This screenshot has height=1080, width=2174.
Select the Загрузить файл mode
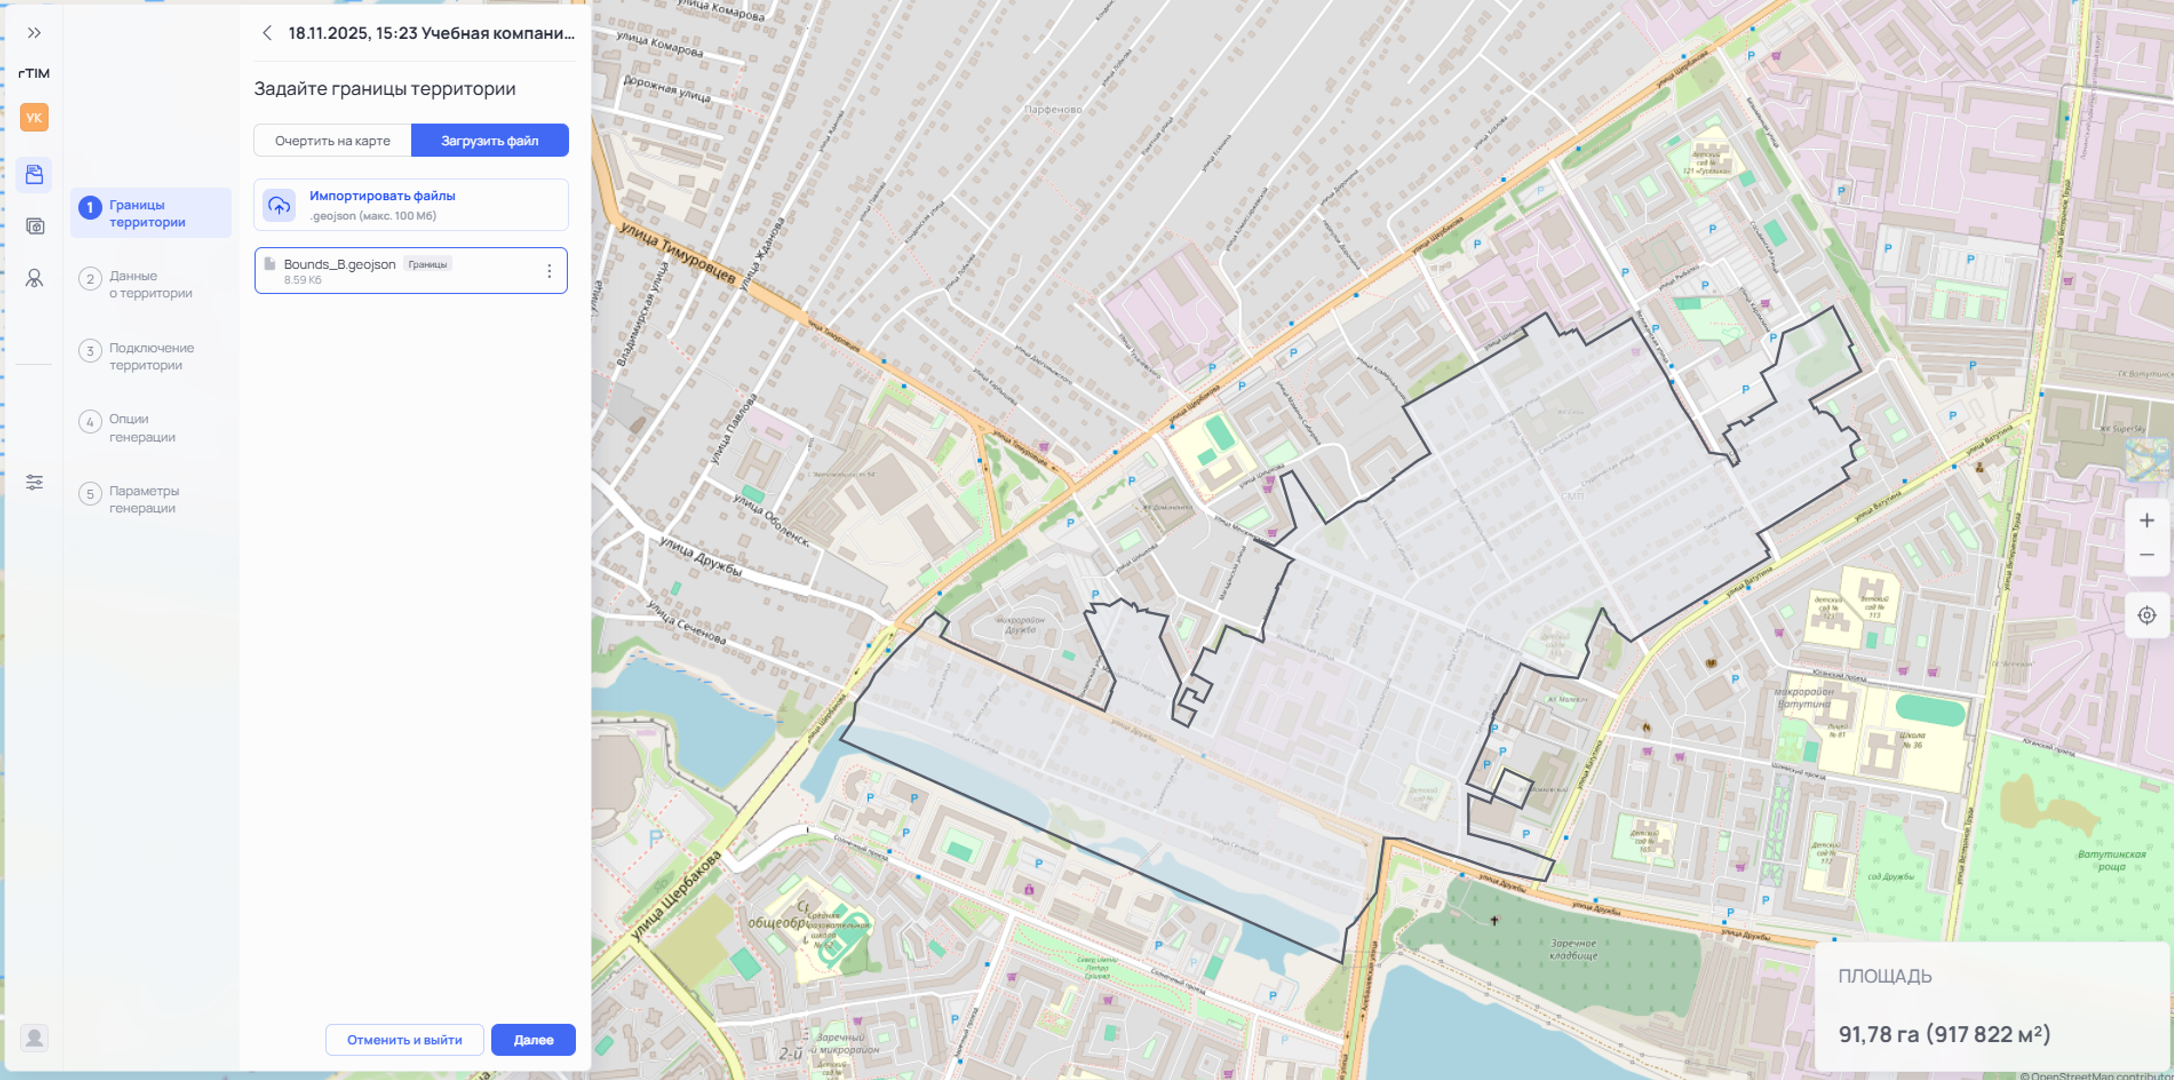489,141
